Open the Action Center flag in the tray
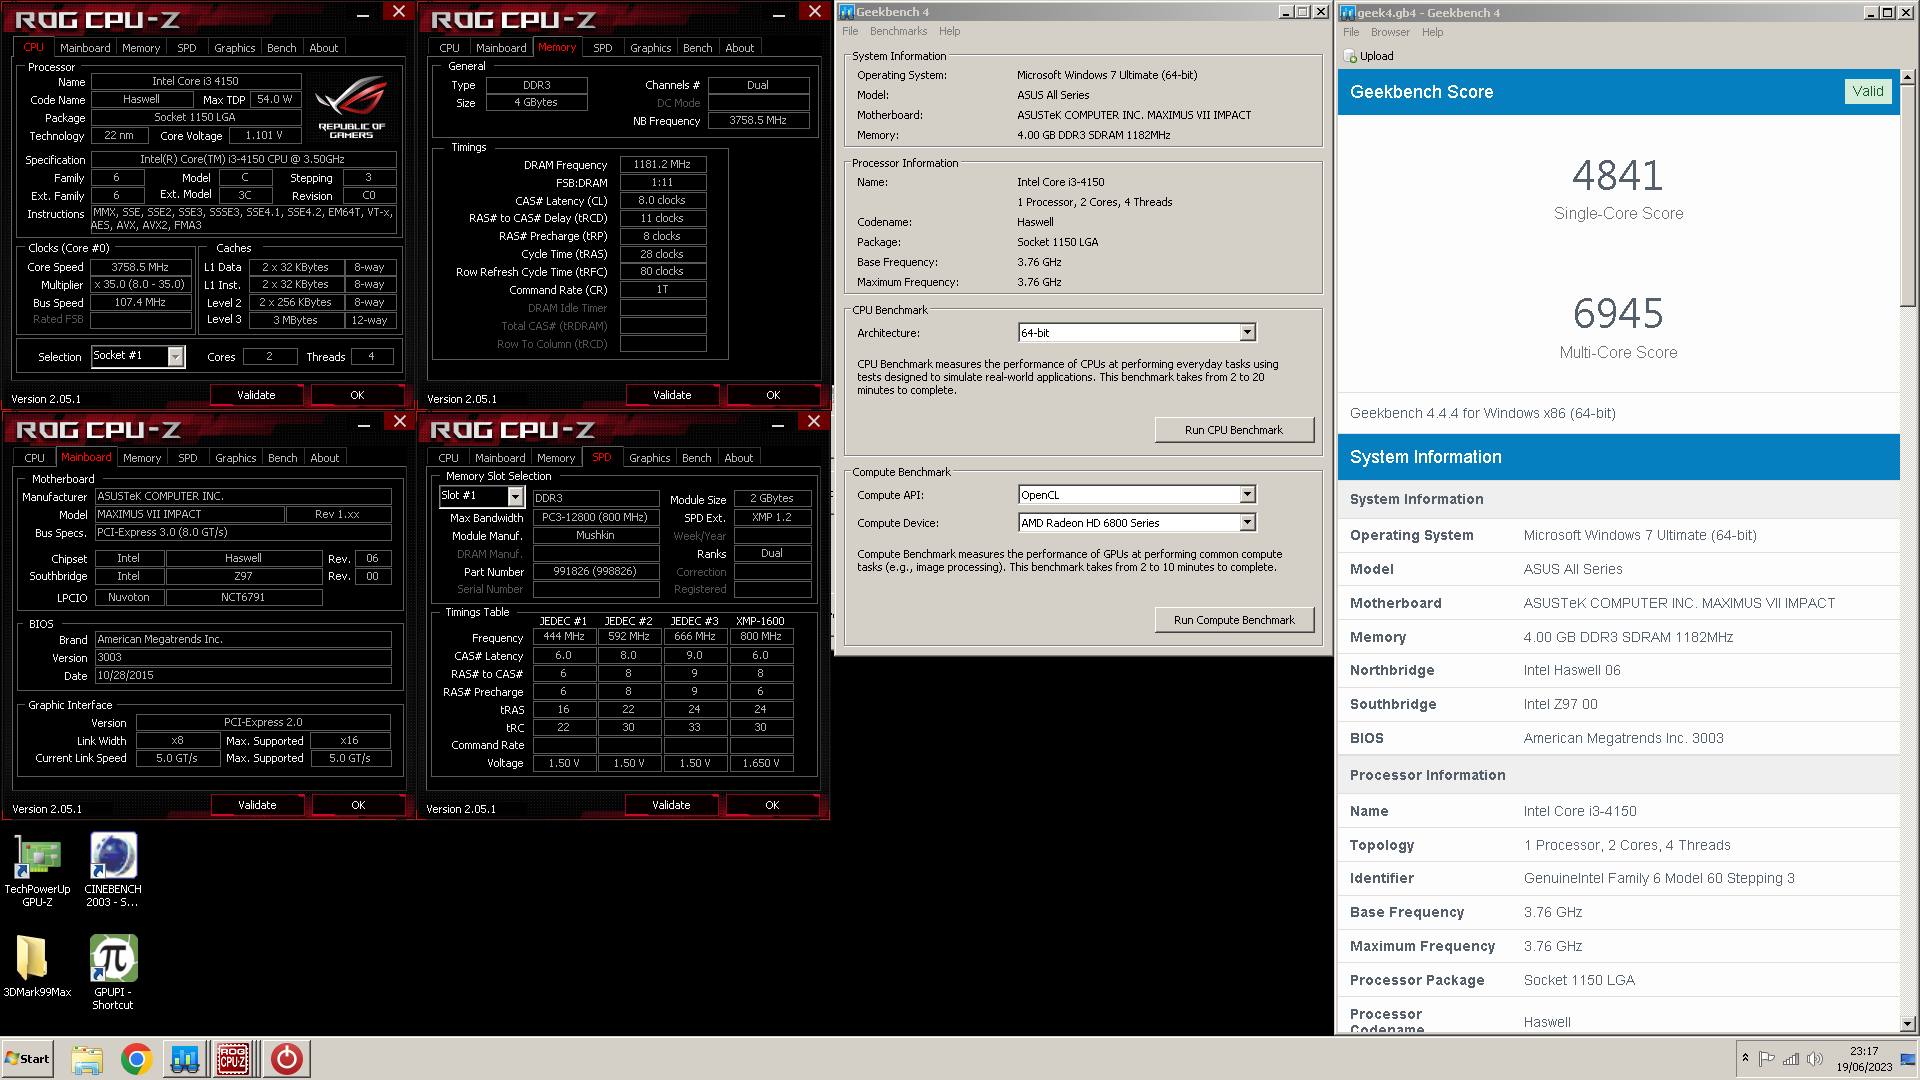1920x1080 pixels. (1767, 1059)
